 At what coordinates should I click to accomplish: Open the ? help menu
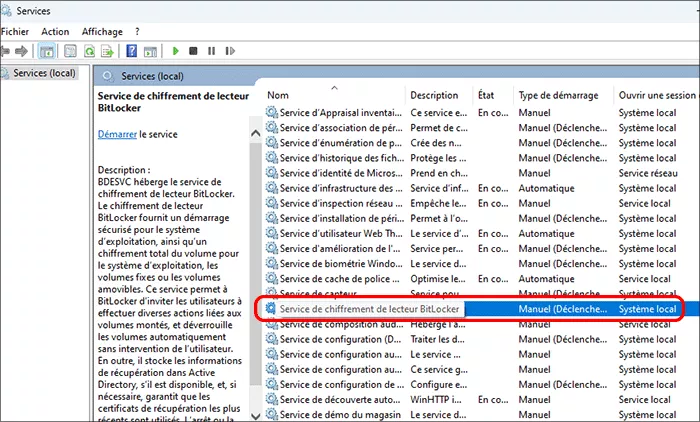coord(137,32)
